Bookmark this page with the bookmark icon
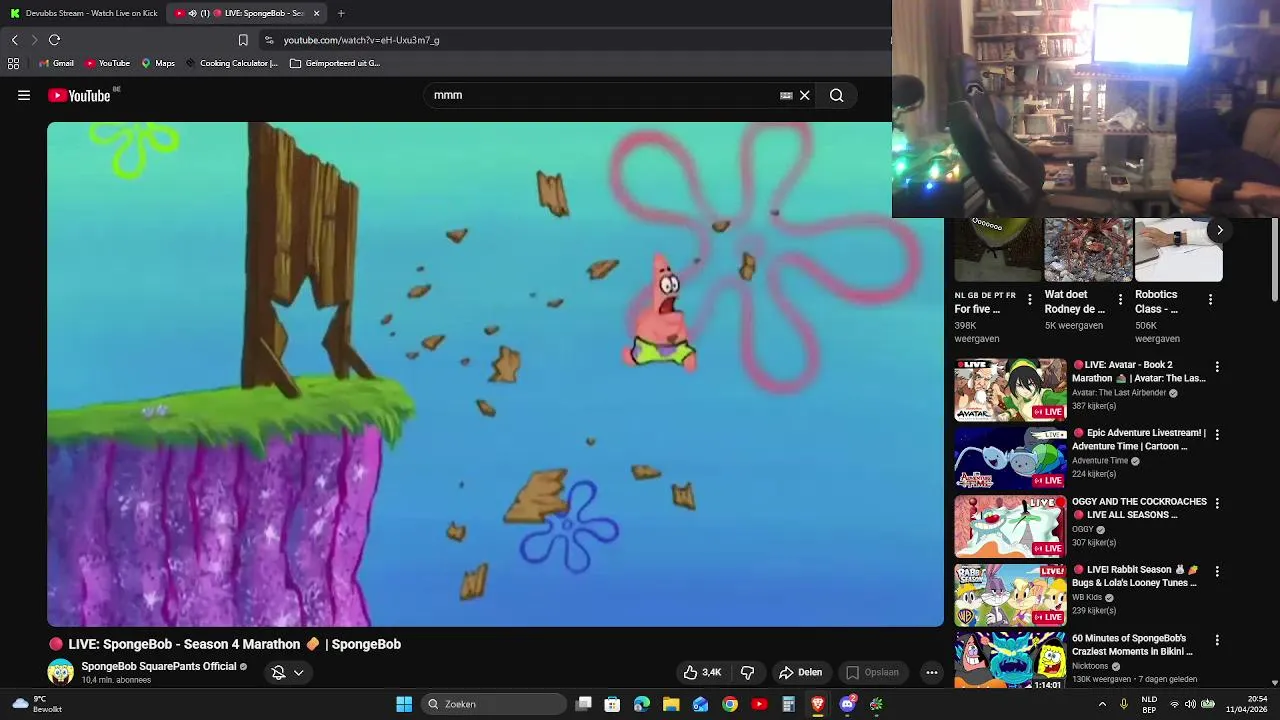This screenshot has width=1280, height=720. click(x=243, y=40)
